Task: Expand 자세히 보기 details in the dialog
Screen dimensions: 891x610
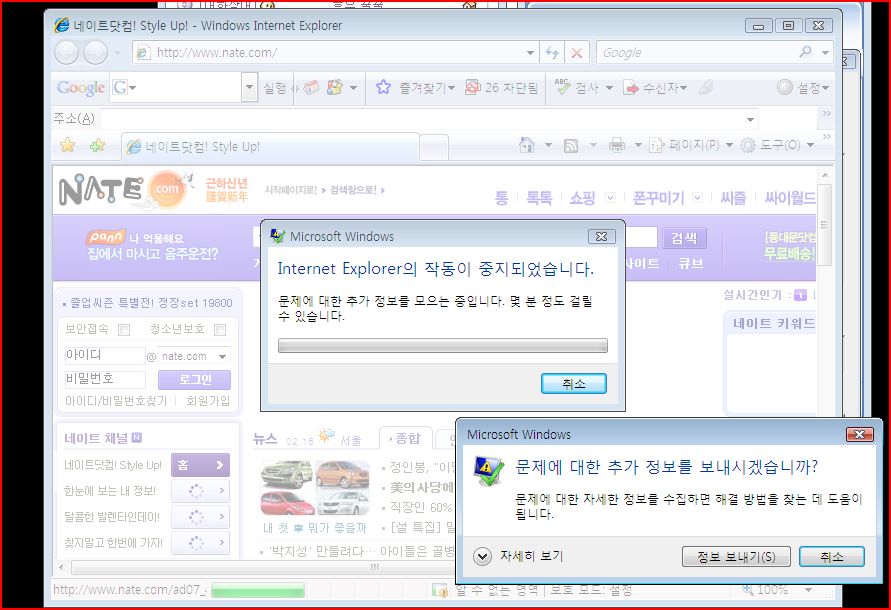Action: click(x=482, y=556)
